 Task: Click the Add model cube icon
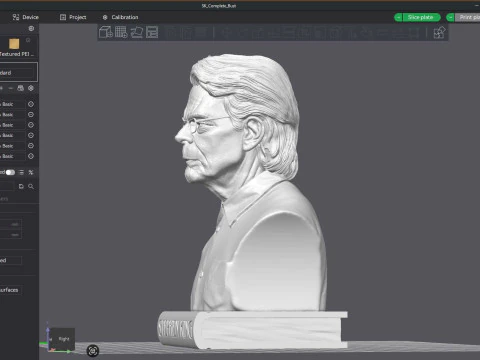coord(106,32)
